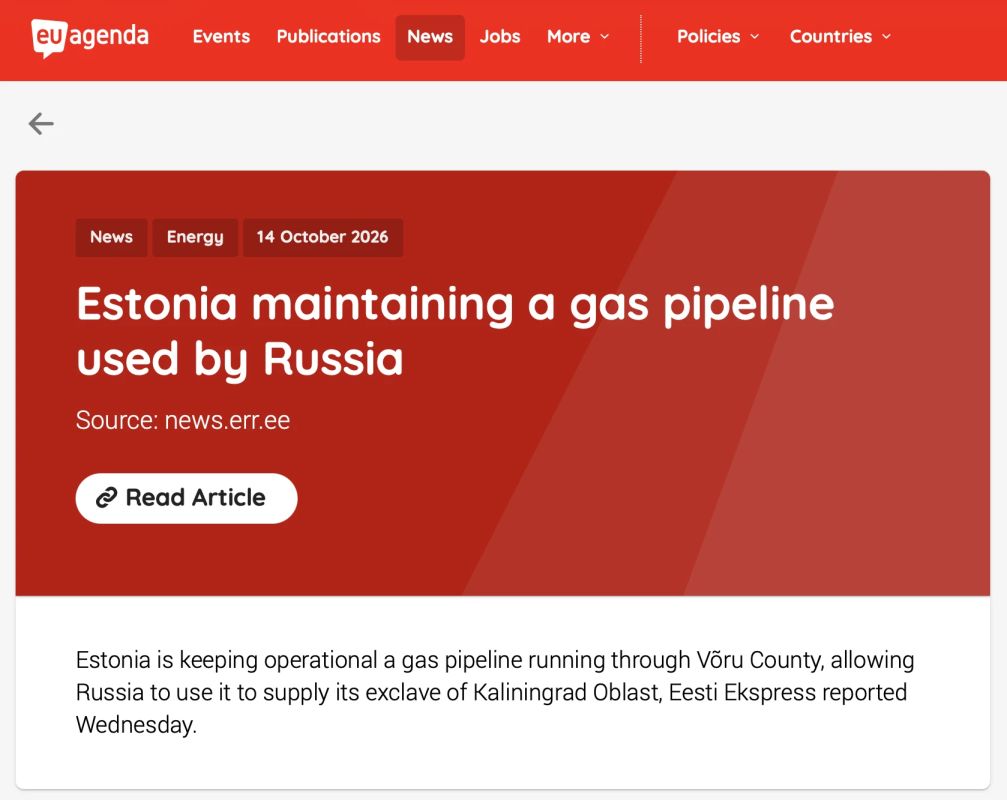The image size is (1007, 800).
Task: Open the Publications section
Action: pyautogui.click(x=329, y=37)
